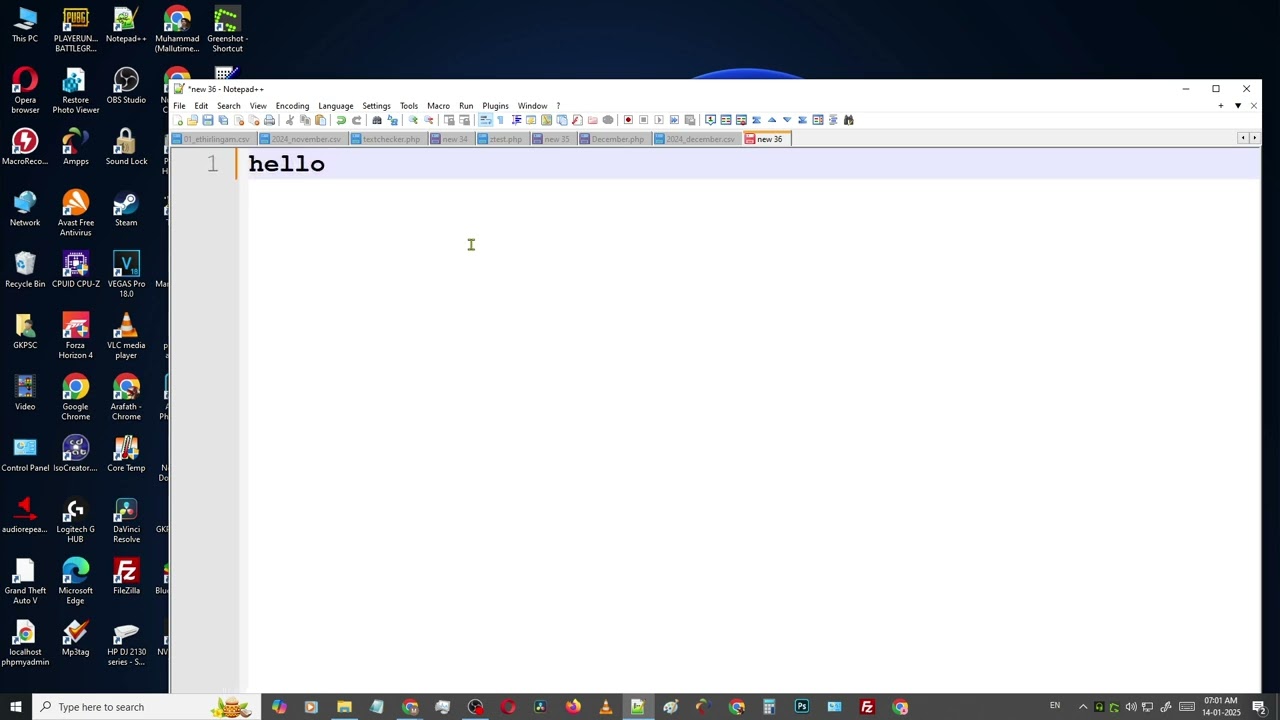Screen dimensions: 1280x720
Task: Toggle the file Monitoring (tail -f) eye icon
Action: click(608, 120)
